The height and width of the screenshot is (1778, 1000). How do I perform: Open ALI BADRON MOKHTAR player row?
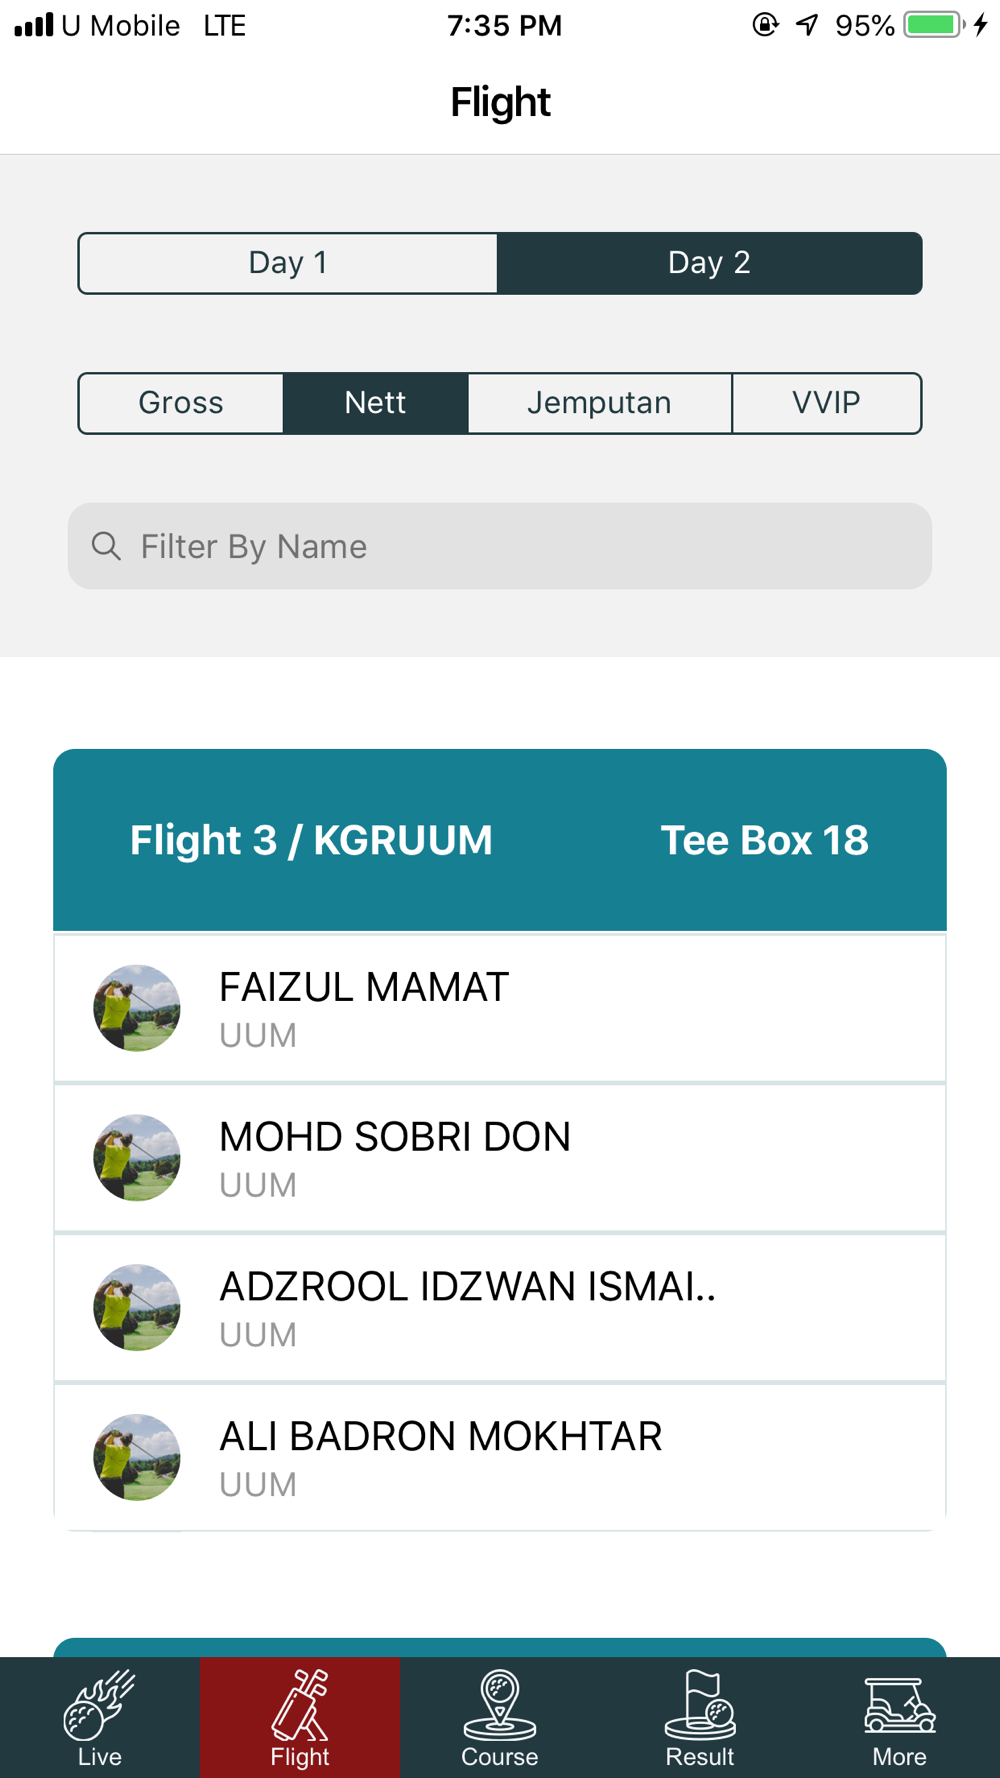[x=500, y=1457]
